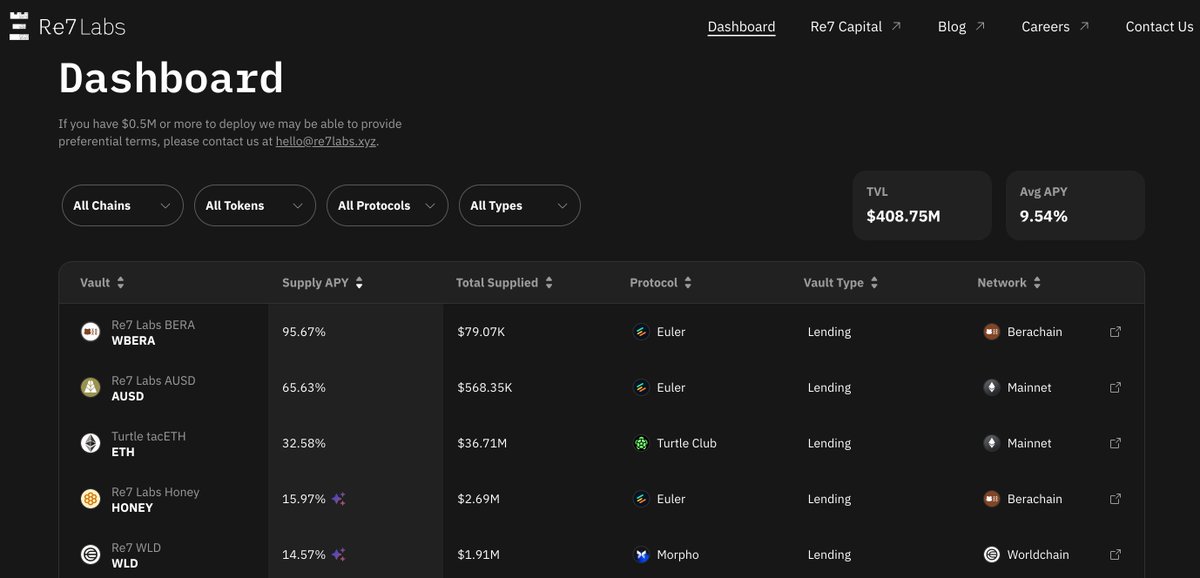This screenshot has width=1200, height=578.
Task: Click the Re7 Labs logo icon
Action: pyautogui.click(x=19, y=26)
